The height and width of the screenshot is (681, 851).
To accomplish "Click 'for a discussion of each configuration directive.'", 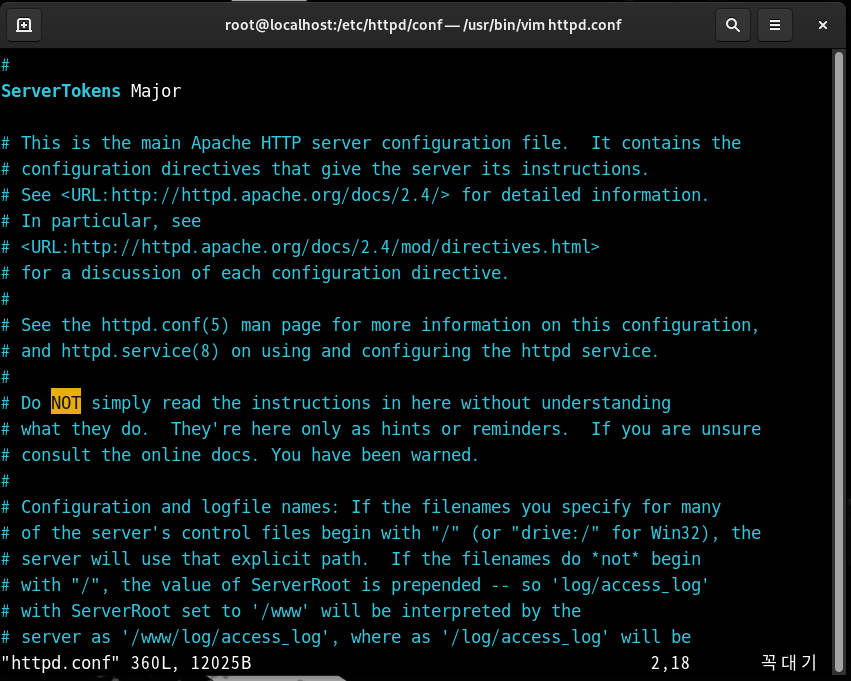I will coord(265,273).
